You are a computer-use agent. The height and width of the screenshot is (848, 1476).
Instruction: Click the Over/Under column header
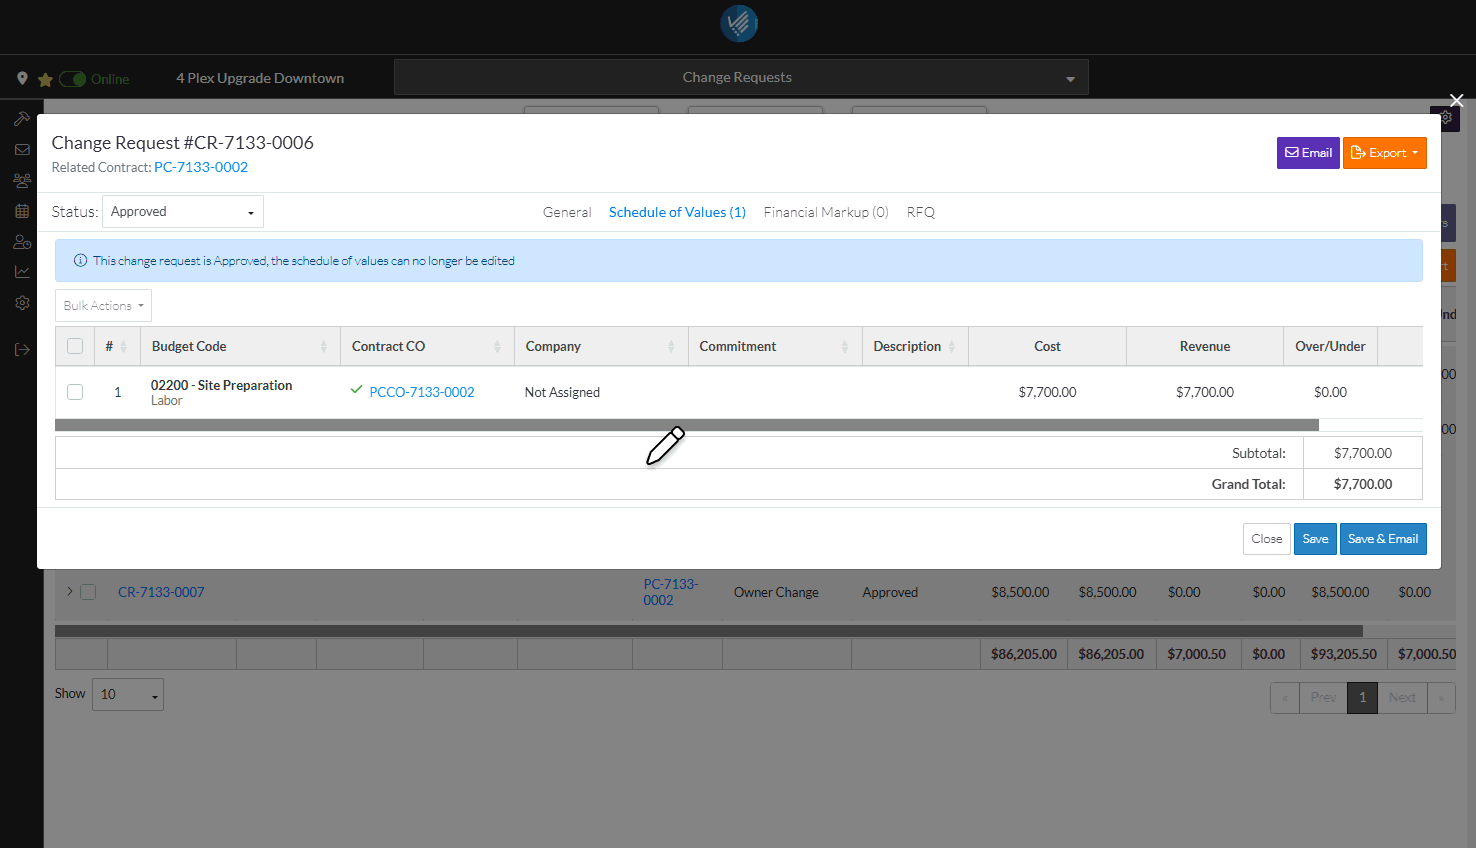coord(1331,346)
